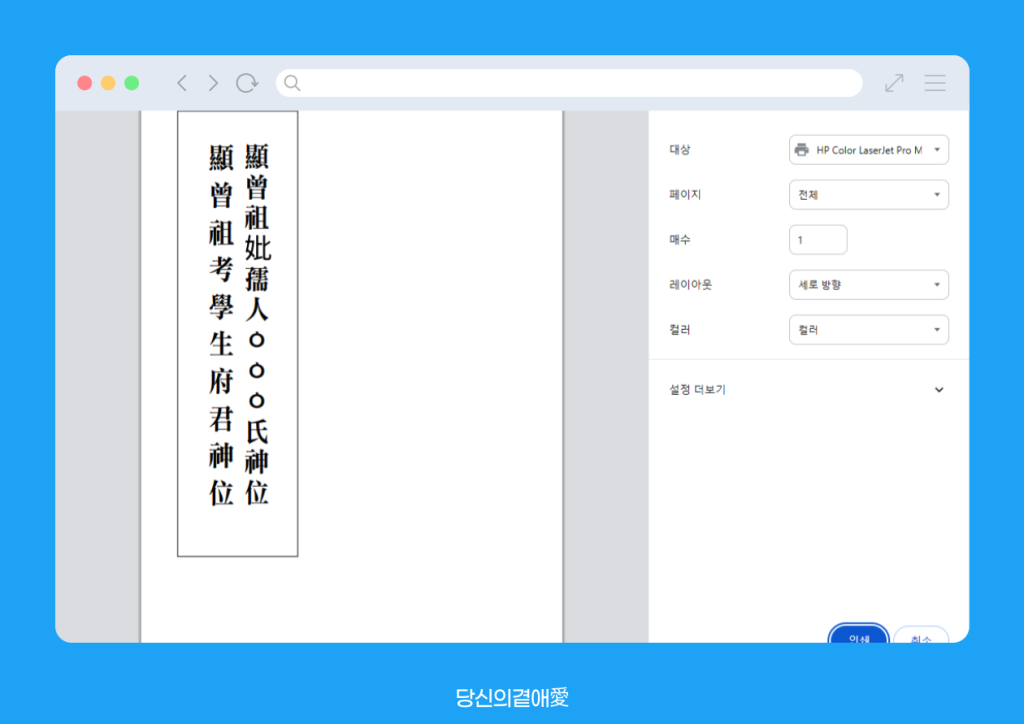Click the yellow minimize dot
Image resolution: width=1024 pixels, height=724 pixels.
point(108,83)
